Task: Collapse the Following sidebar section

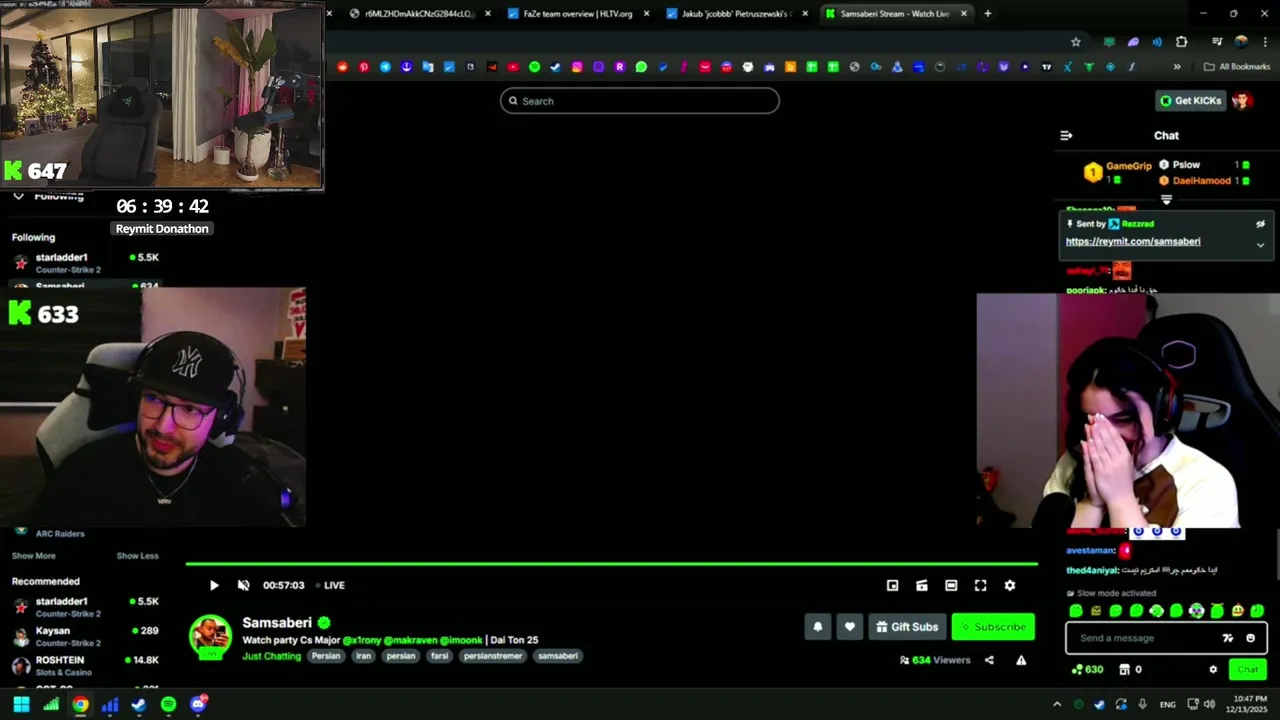Action: [18, 196]
